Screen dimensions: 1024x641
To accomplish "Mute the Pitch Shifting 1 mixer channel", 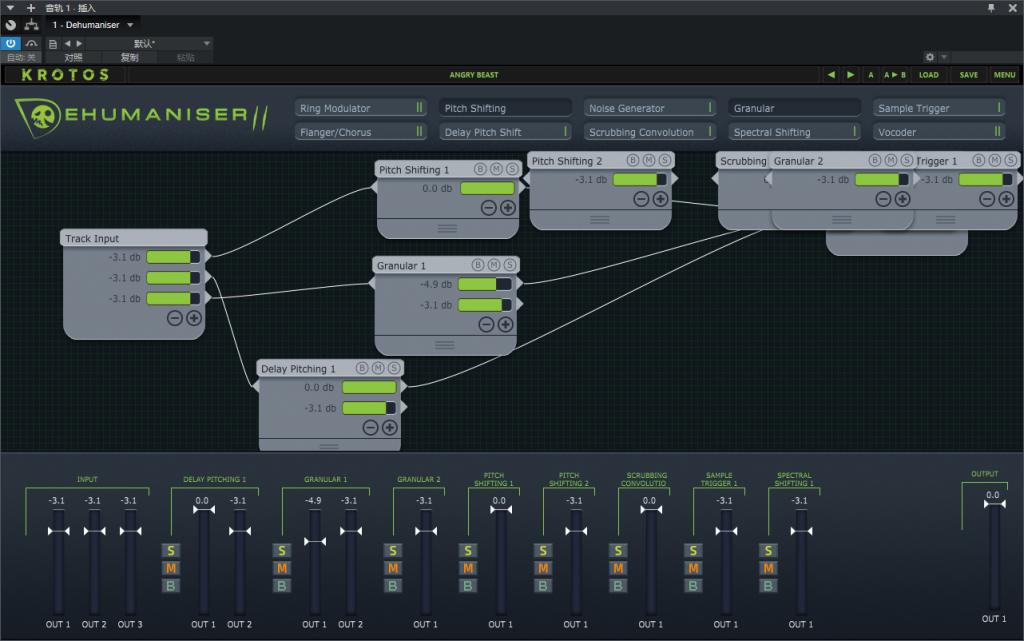I will click(468, 569).
